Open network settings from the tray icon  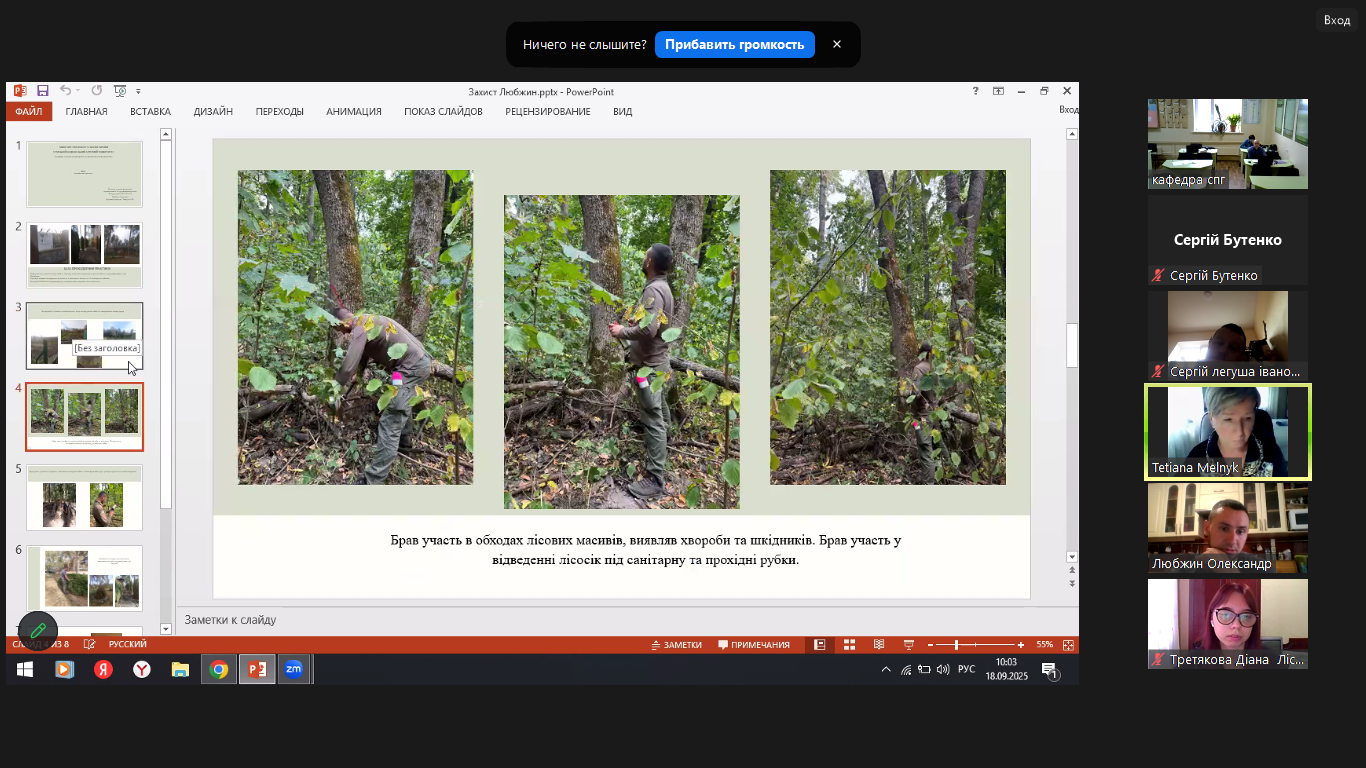click(906, 670)
